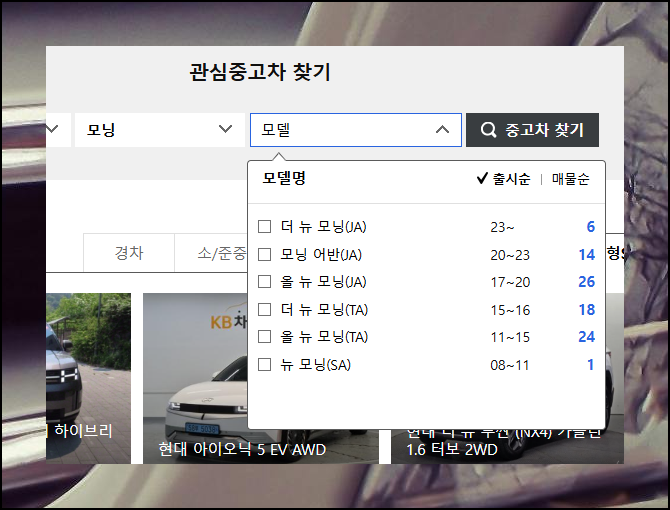Image resolution: width=670 pixels, height=510 pixels.
Task: Click the 23~ year range text
Action: point(502,227)
